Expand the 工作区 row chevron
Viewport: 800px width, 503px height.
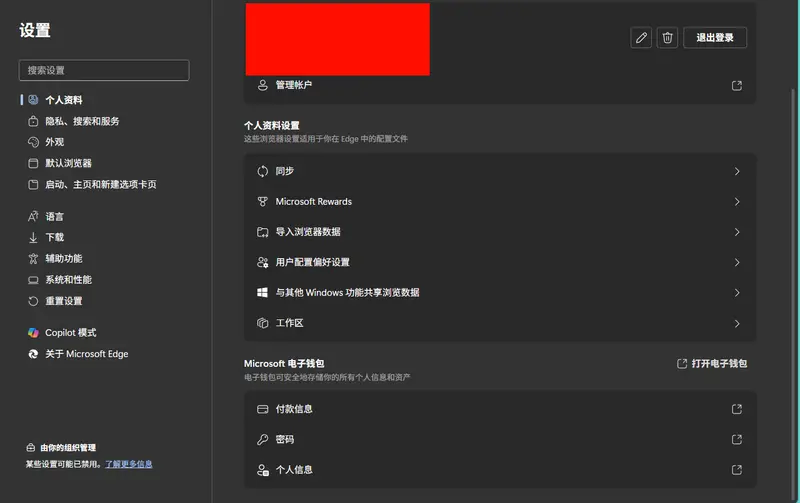coord(737,323)
